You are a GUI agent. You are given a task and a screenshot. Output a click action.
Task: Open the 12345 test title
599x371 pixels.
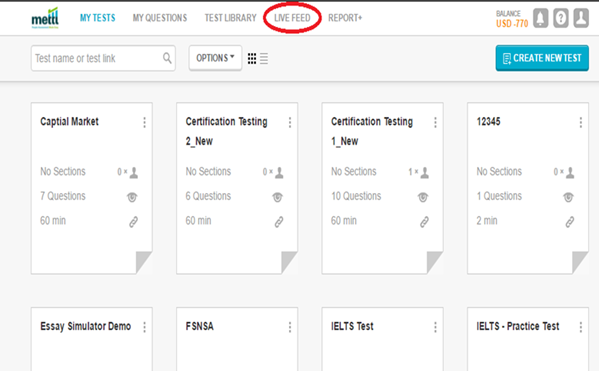coord(488,122)
